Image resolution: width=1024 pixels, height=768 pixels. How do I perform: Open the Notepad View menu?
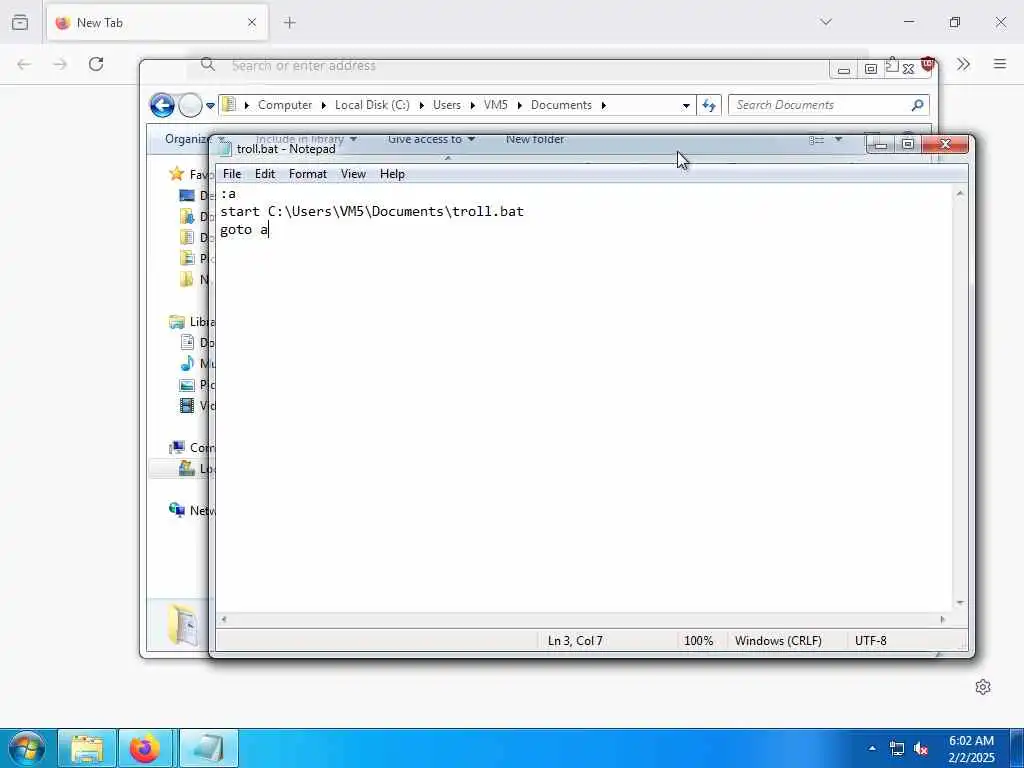(x=353, y=174)
